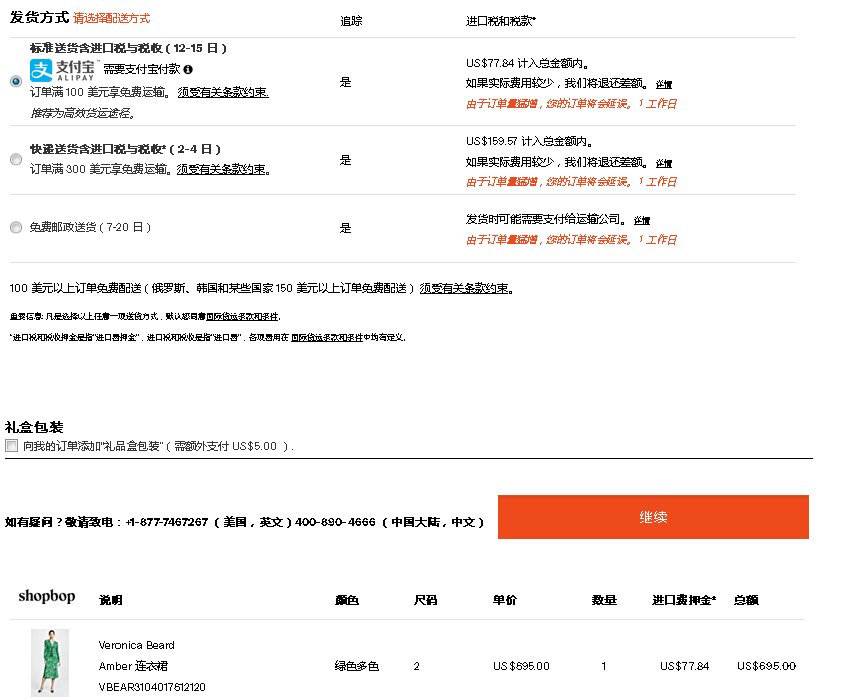Click the 礼盒包装 heading
This screenshot has height=700, width=844.
(x=34, y=428)
